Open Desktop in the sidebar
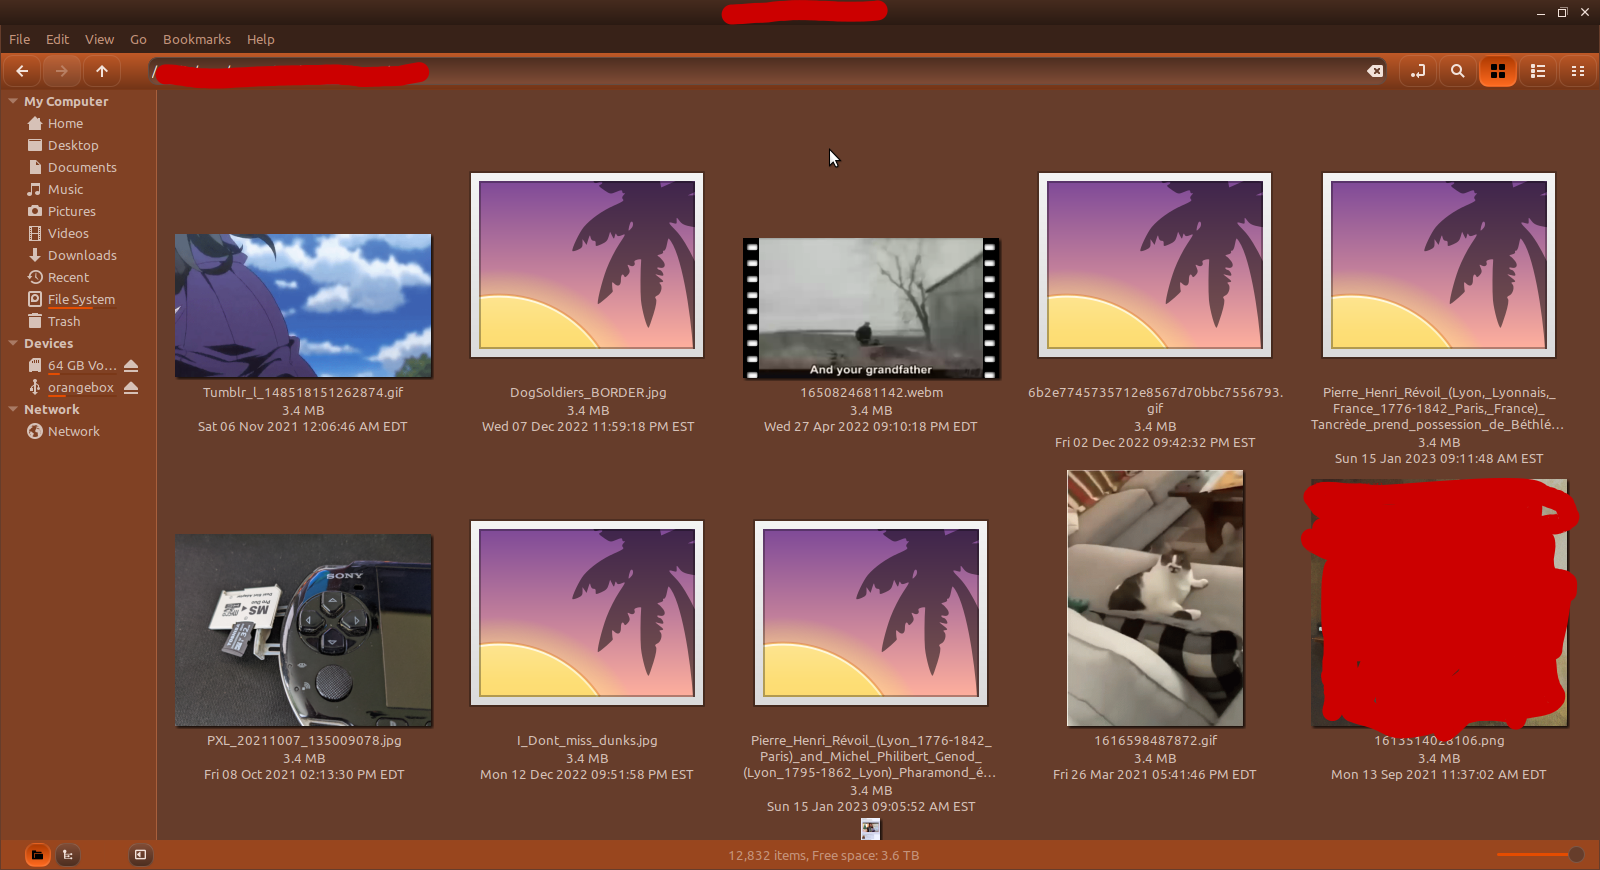Viewport: 1600px width, 870px height. pyautogui.click(x=73, y=146)
